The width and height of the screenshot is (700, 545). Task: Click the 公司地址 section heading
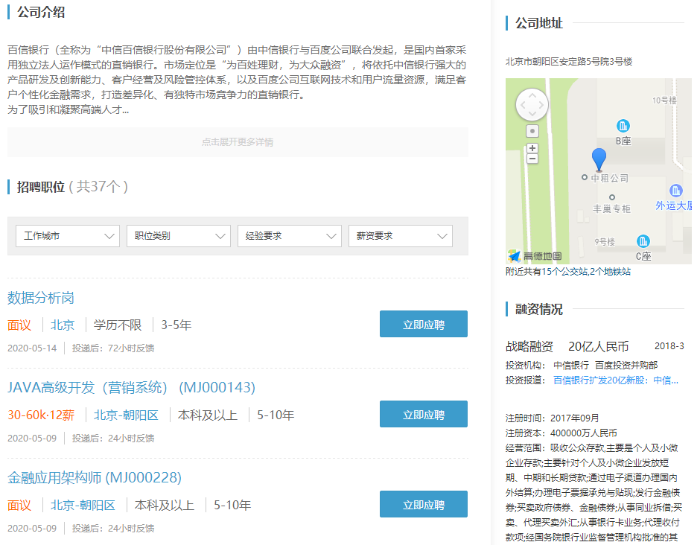click(x=539, y=23)
